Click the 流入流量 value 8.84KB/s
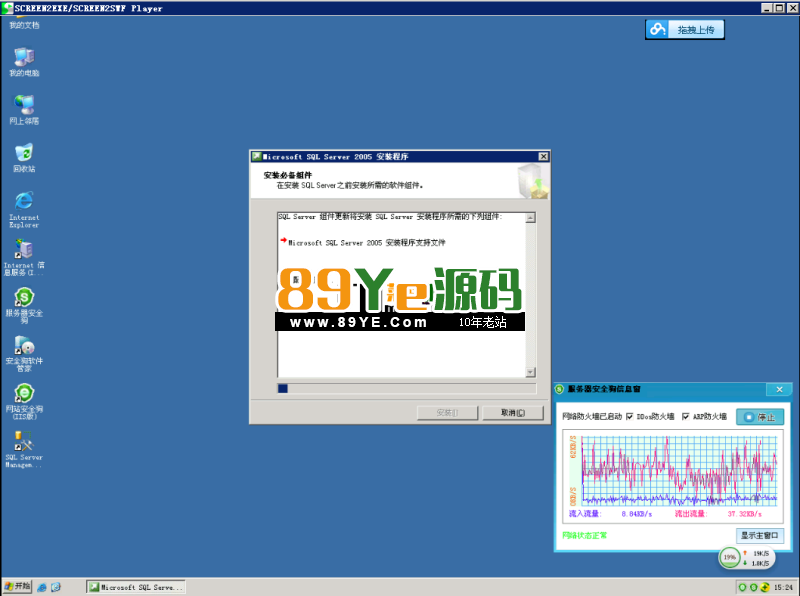800x596 pixels. point(637,514)
